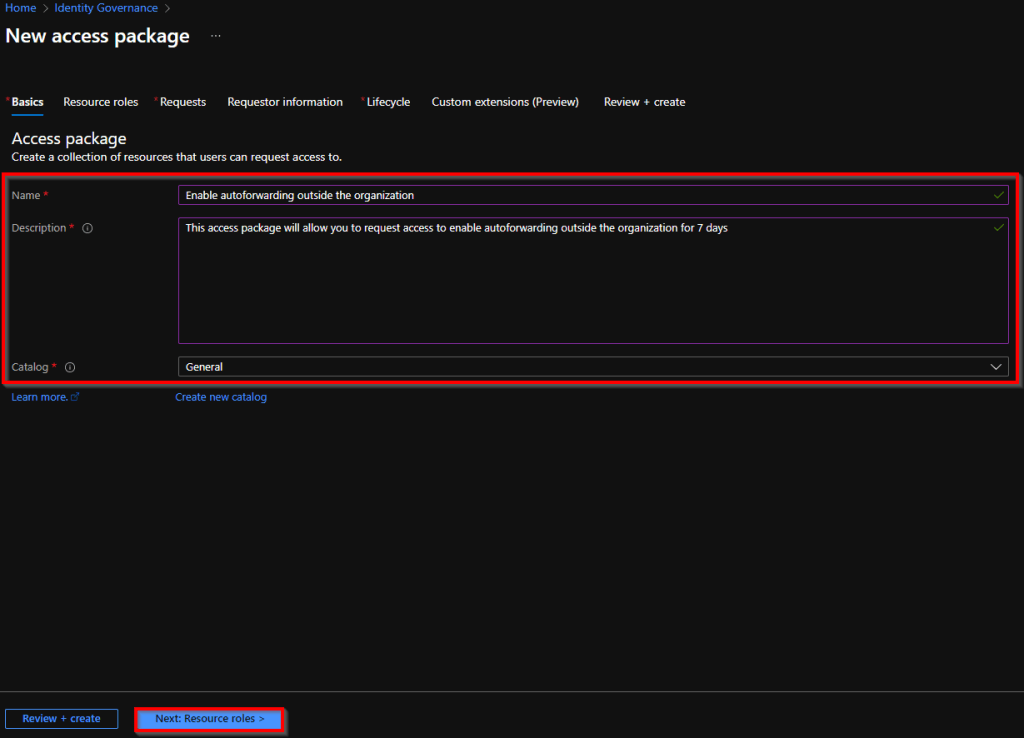Go to the Requests tab
This screenshot has width=1024, height=738.
coord(183,102)
